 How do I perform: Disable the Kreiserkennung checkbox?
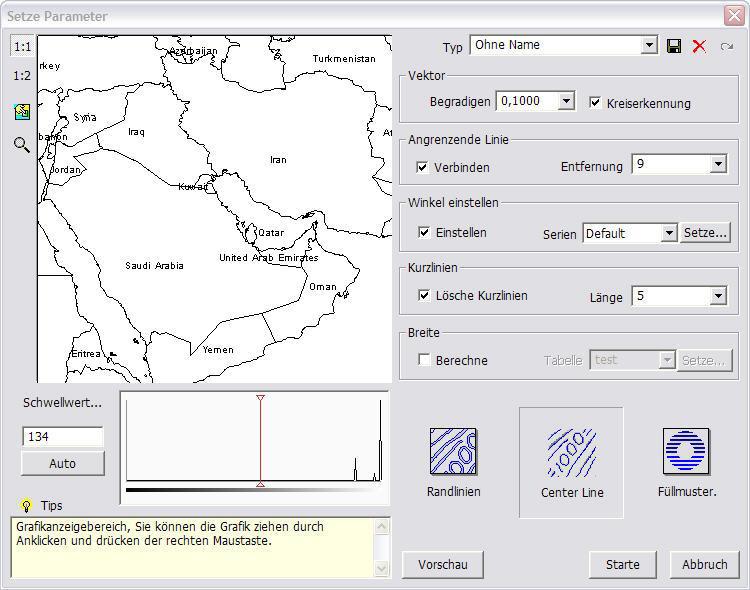(596, 102)
